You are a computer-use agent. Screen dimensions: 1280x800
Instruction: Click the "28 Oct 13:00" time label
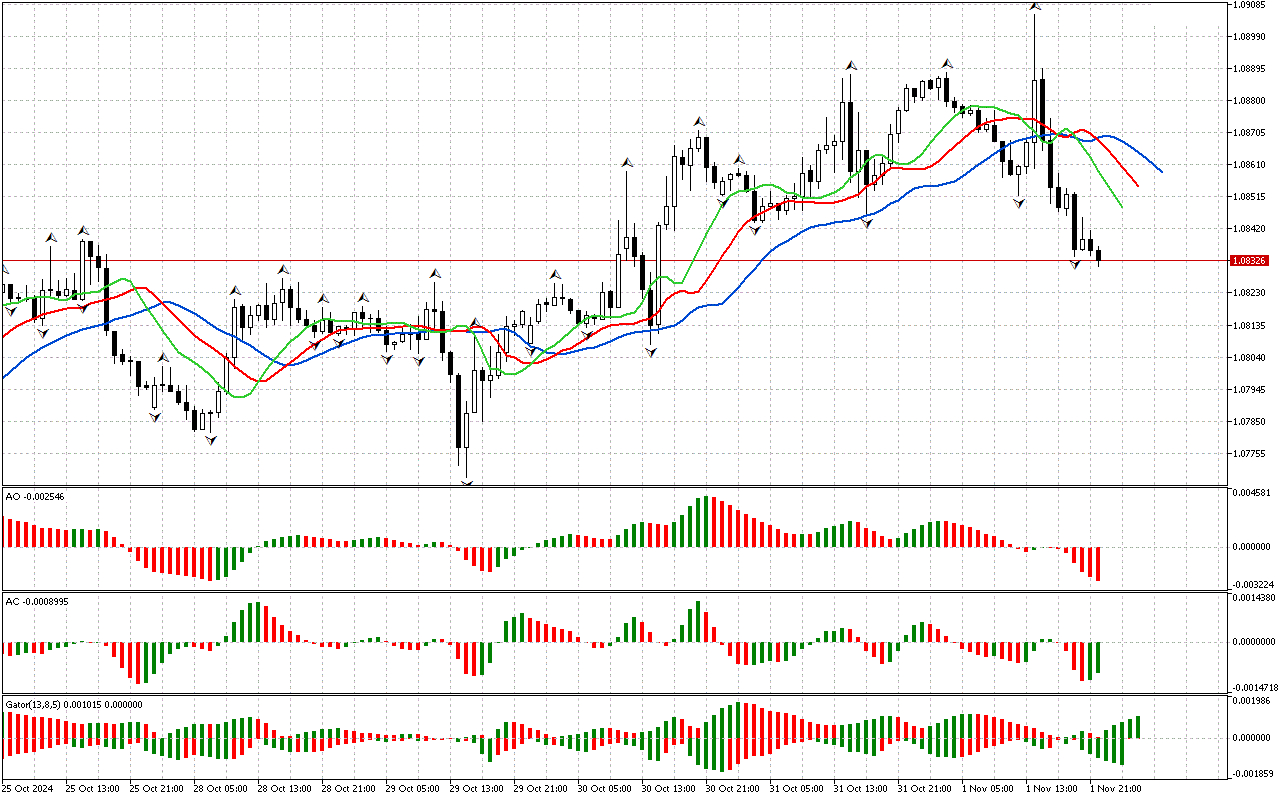pos(283,789)
